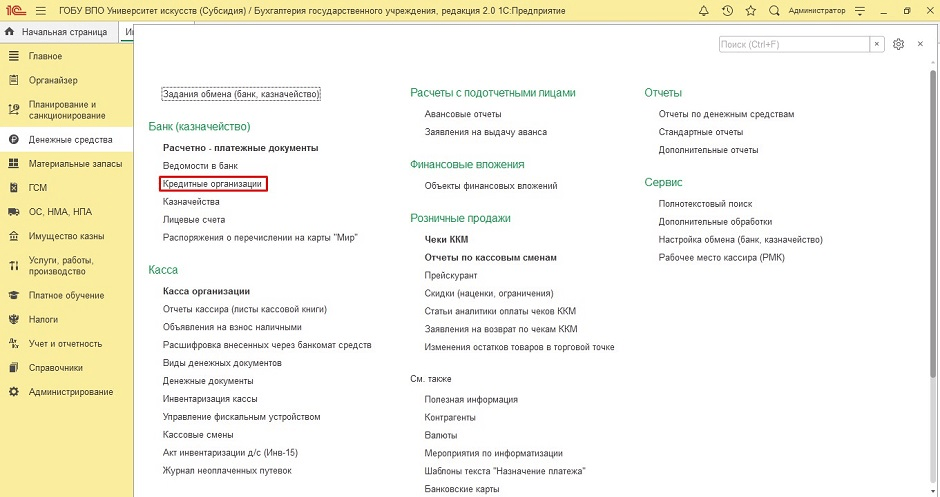Open Кредитные организации link

pyautogui.click(x=212, y=184)
